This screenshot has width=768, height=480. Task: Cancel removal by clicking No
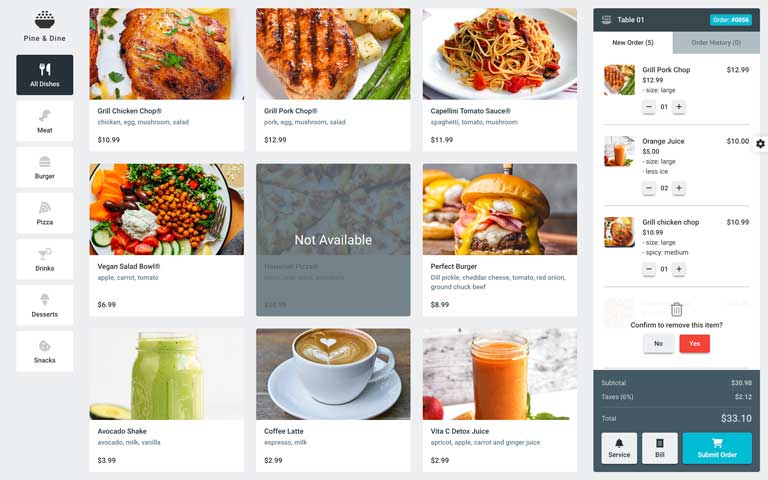658,343
